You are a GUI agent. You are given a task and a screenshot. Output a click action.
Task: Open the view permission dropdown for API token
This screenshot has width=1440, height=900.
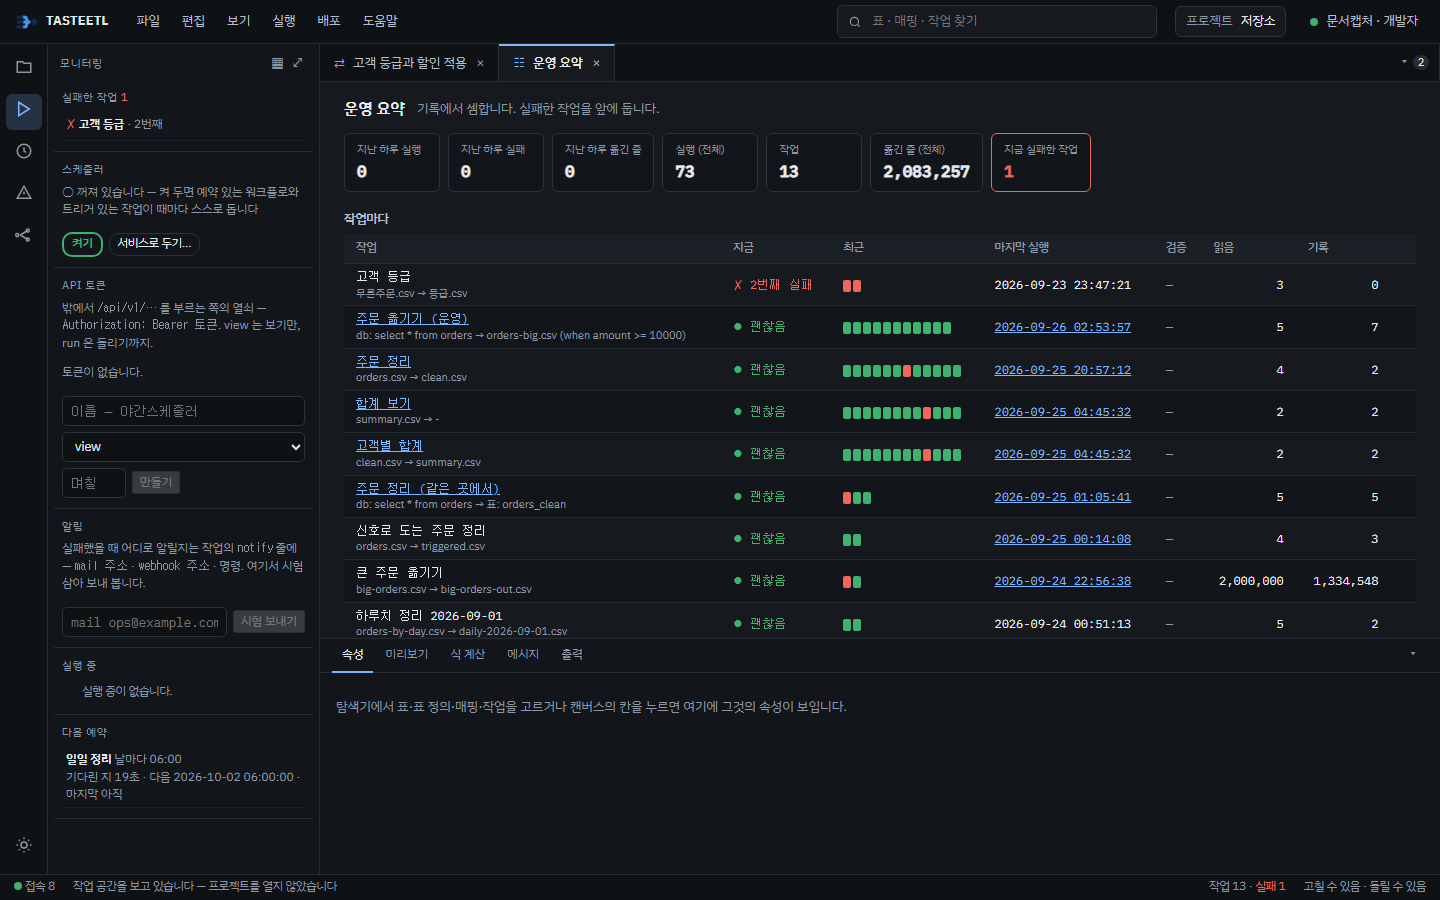pos(183,447)
